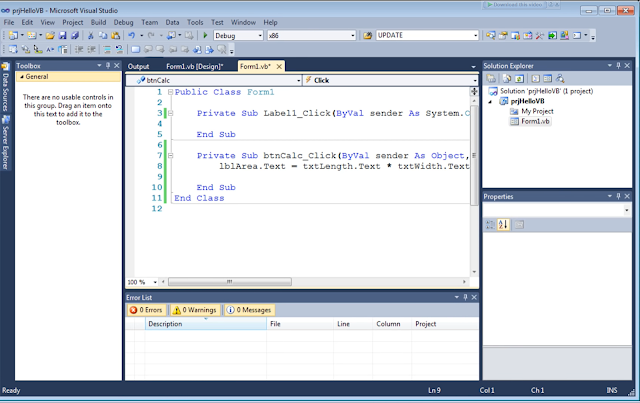Toggle auto-hide pin on Solution Explorer
Viewport: 640px width, 403px height.
(618, 65)
